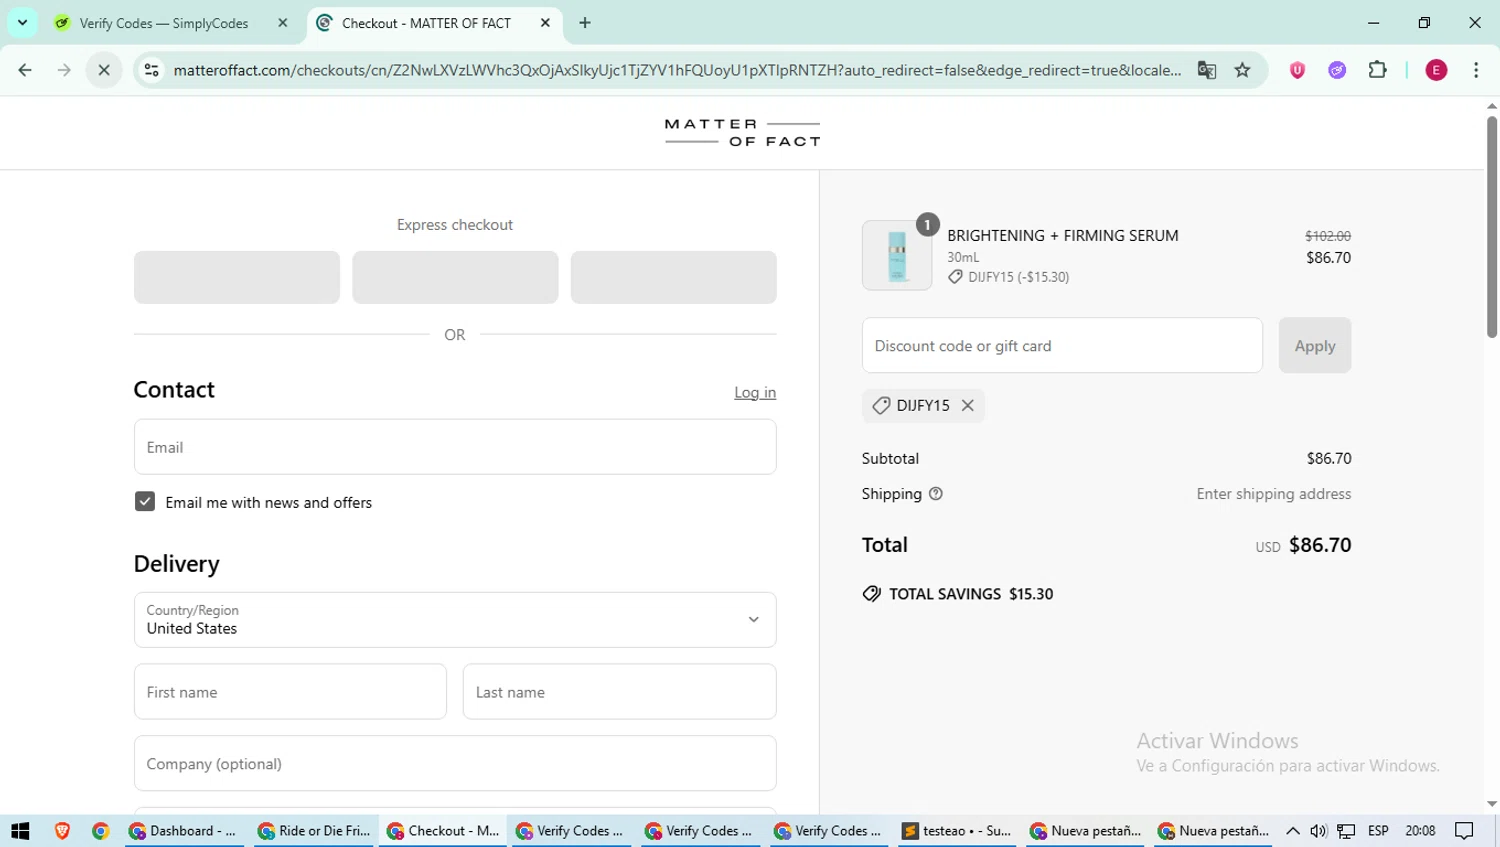The image size is (1500, 847).
Task: Open the Windows Start menu
Action: click(20, 830)
